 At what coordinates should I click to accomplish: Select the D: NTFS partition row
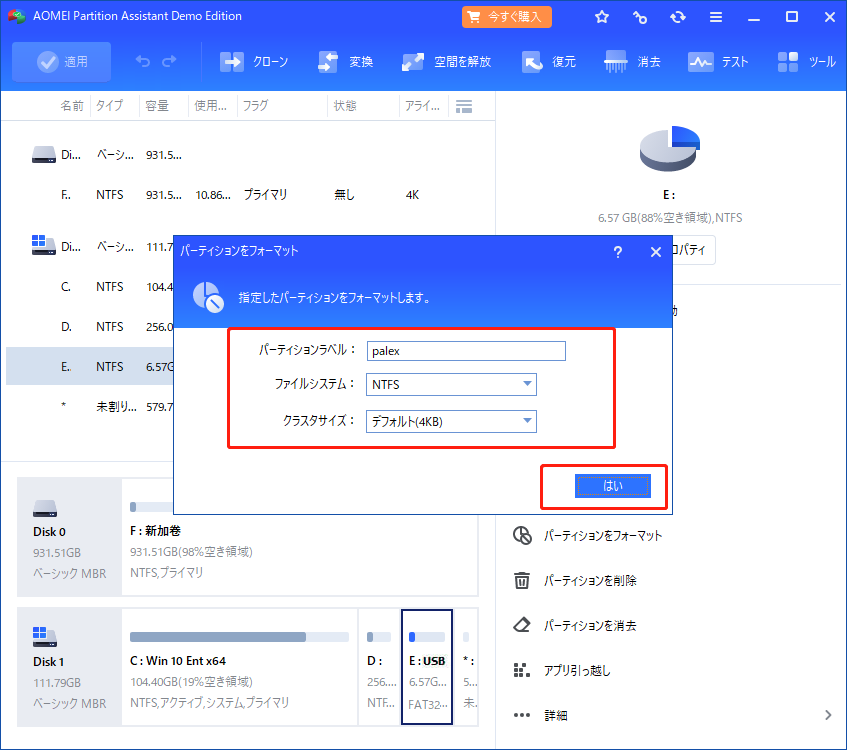coord(90,327)
